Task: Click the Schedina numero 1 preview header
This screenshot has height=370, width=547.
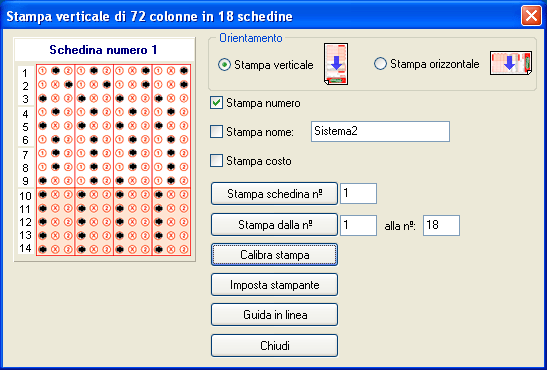Action: pyautogui.click(x=104, y=50)
